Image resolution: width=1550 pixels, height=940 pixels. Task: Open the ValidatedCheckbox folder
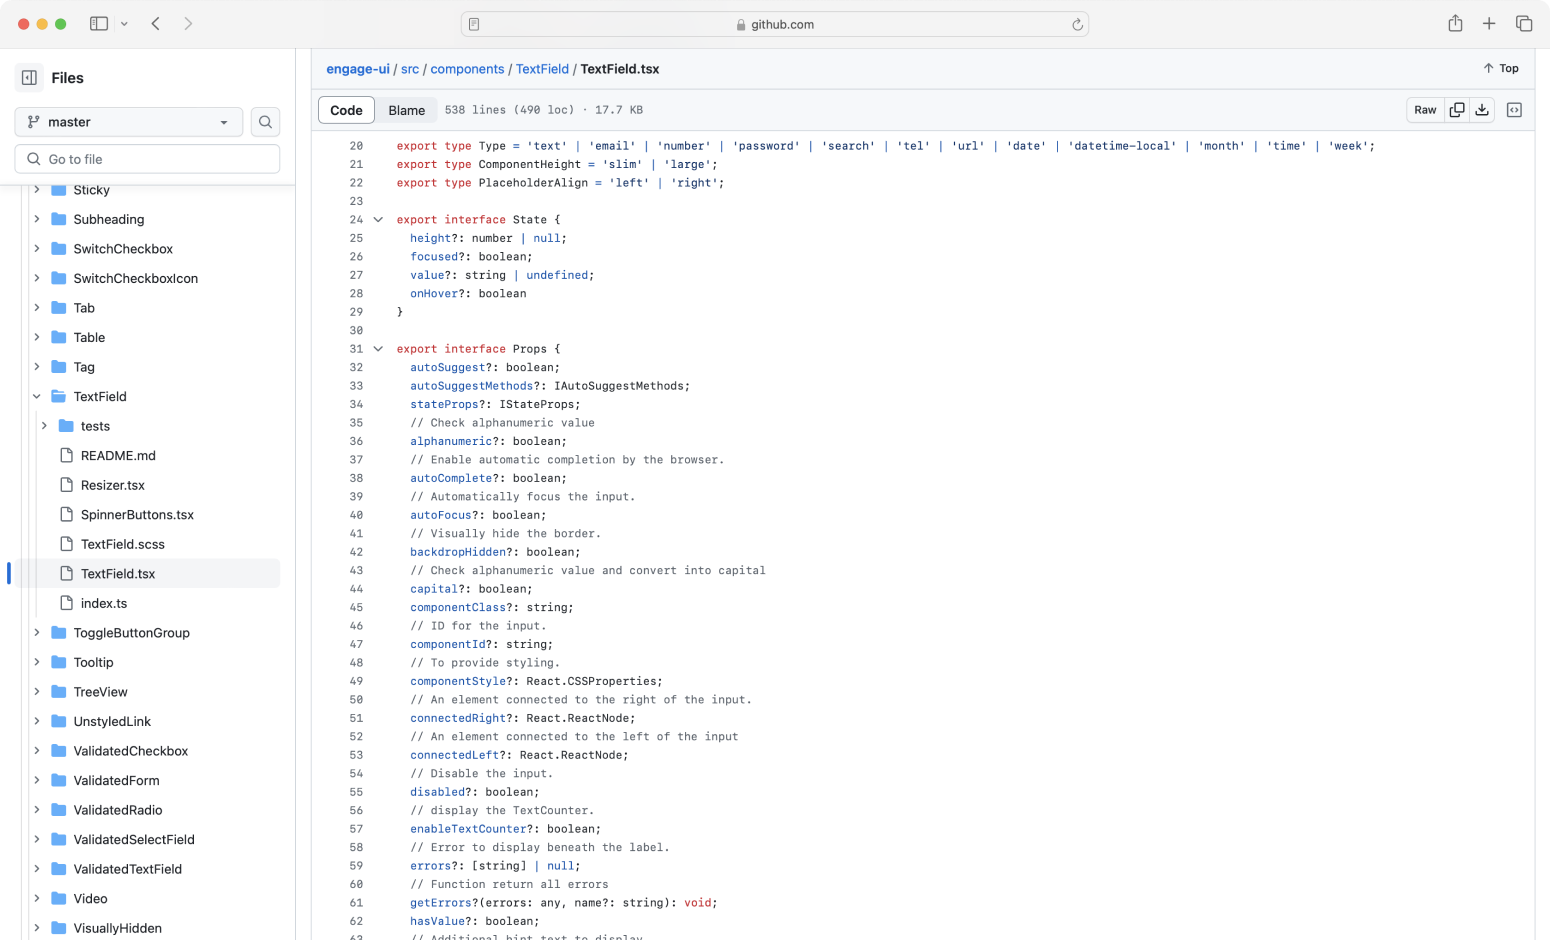(x=131, y=751)
